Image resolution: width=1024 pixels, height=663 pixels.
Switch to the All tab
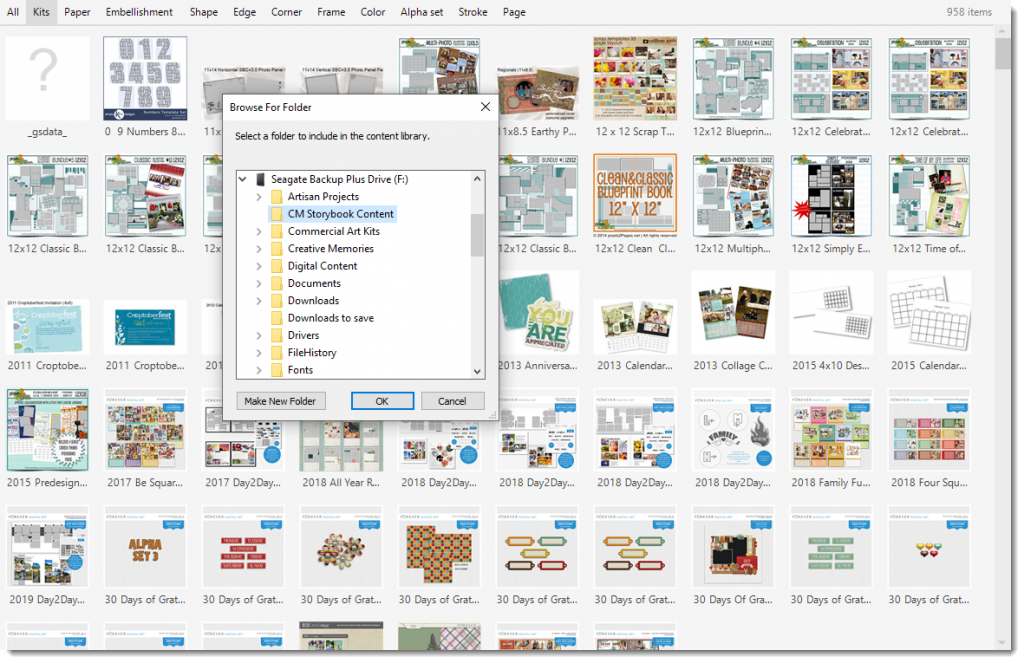click(x=12, y=12)
